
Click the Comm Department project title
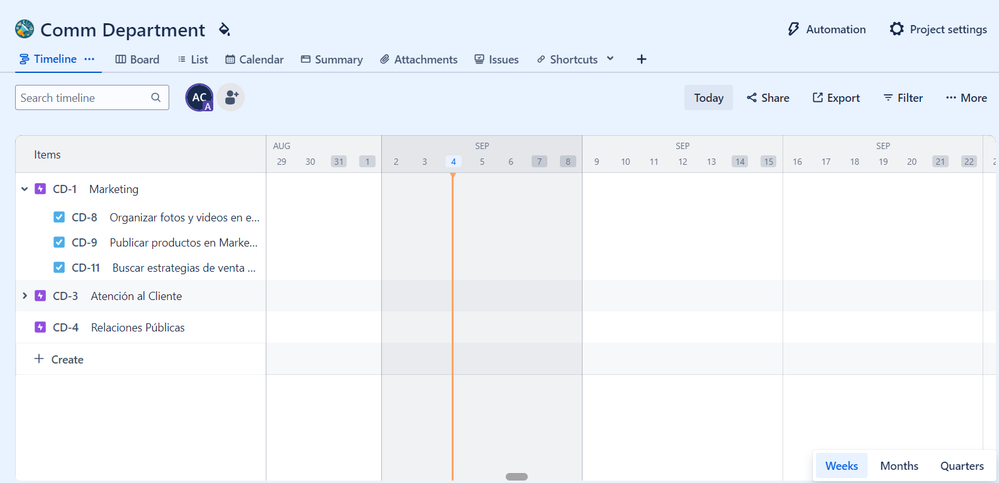(x=122, y=30)
